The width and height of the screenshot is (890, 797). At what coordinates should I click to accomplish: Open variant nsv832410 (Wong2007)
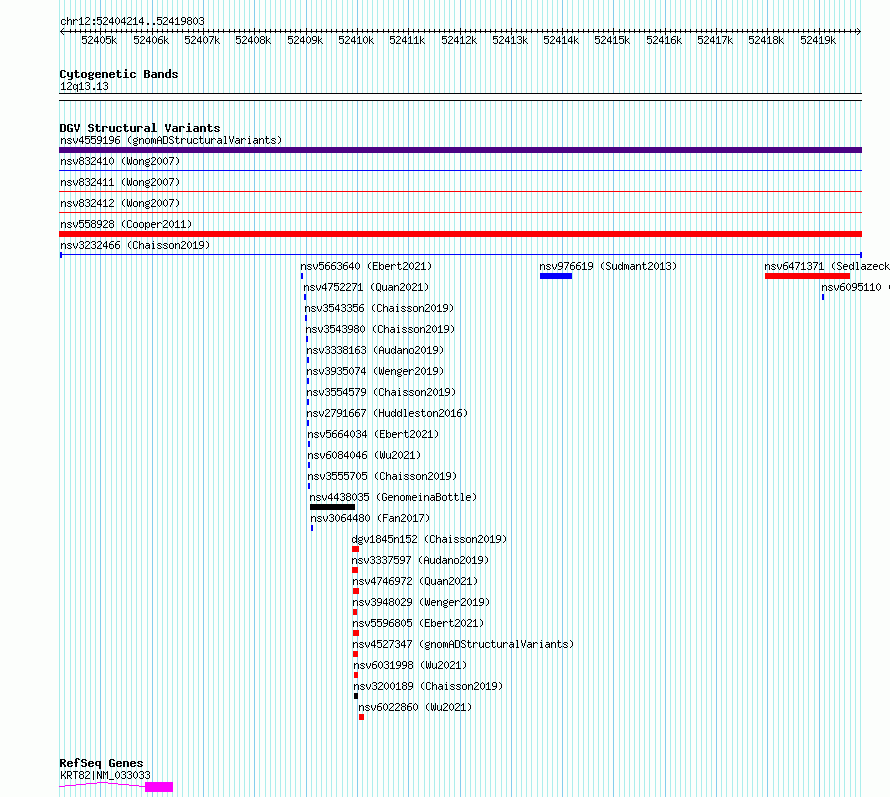[120, 161]
